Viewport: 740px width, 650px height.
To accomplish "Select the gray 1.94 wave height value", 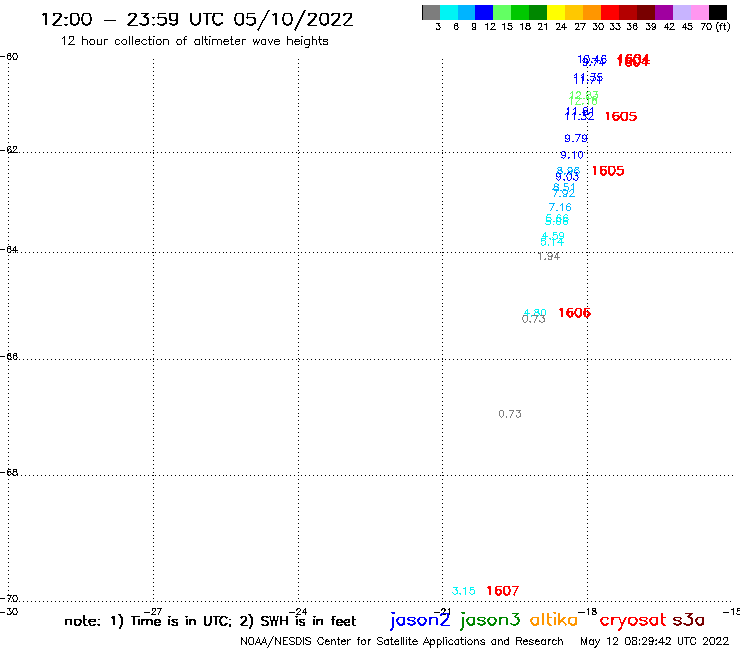I will pyautogui.click(x=548, y=256).
